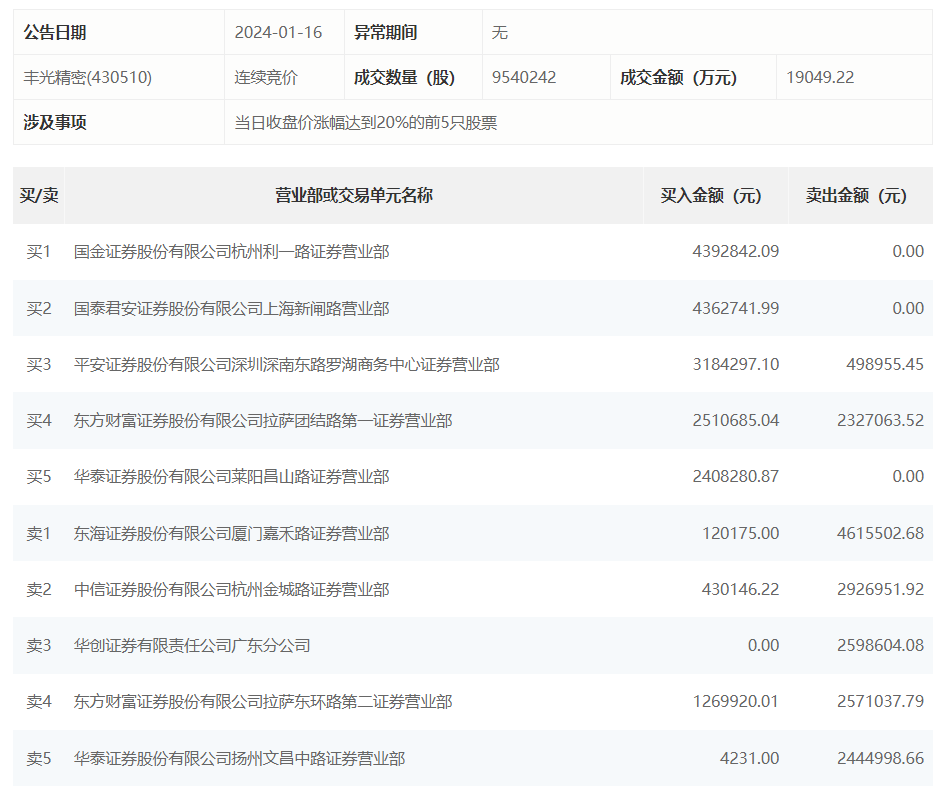Viewport: 945px width, 790px height.
Task: Select sell amount 2598604.08
Action: coord(880,645)
